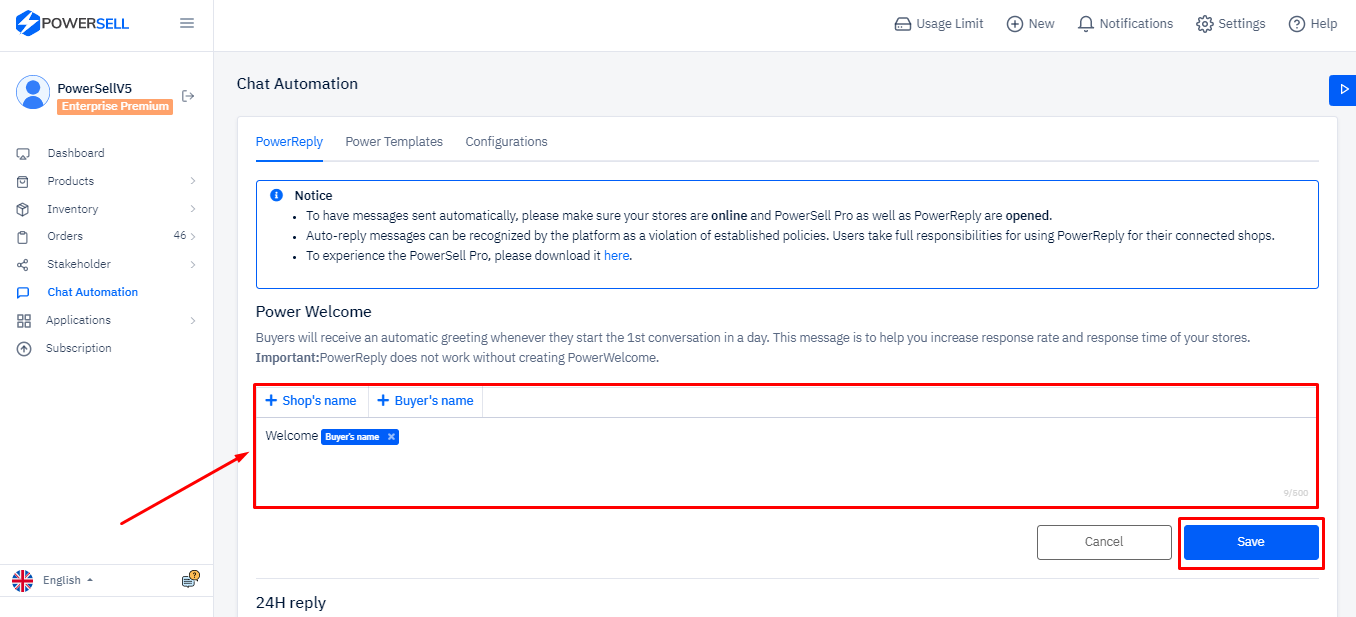This screenshot has width=1356, height=617.
Task: Click the Help question-mark icon
Action: tap(1297, 24)
